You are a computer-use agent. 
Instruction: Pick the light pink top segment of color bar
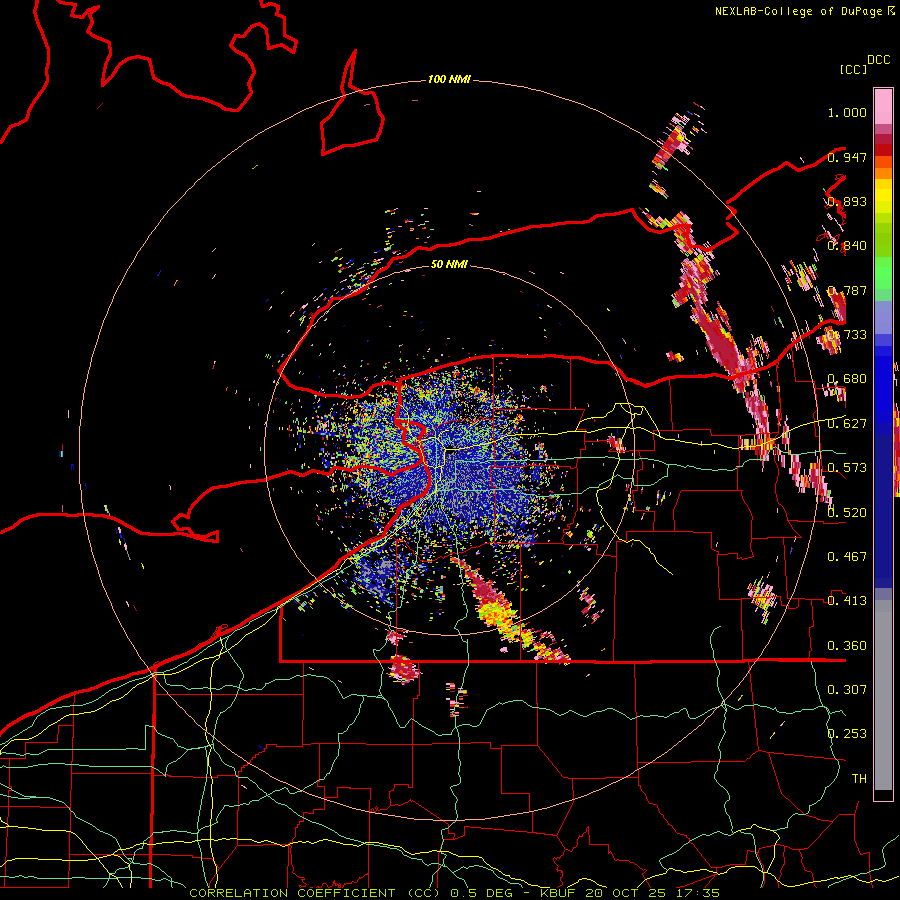[x=883, y=106]
